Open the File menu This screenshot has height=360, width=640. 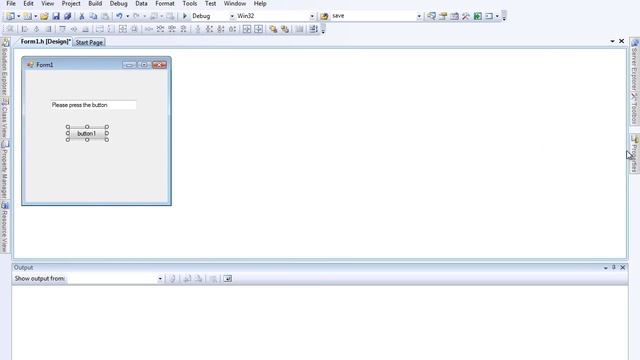(11, 4)
